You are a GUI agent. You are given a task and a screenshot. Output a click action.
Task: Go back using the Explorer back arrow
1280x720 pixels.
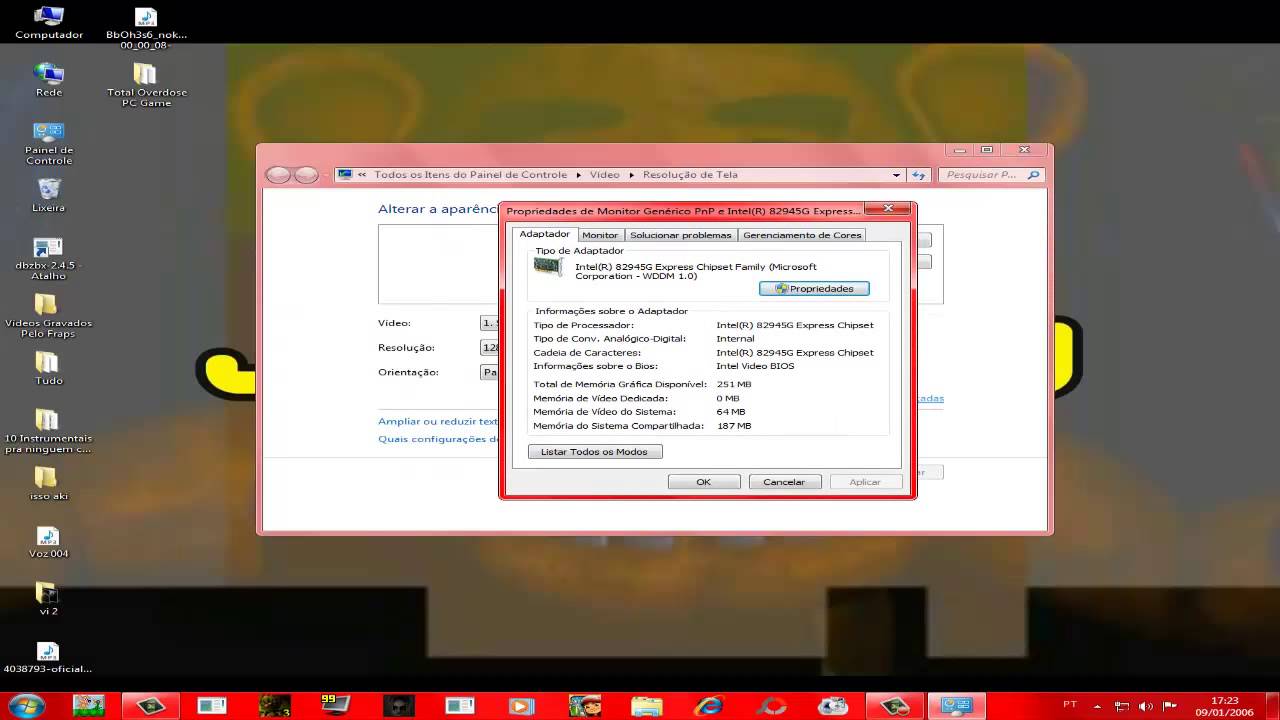tap(278, 175)
